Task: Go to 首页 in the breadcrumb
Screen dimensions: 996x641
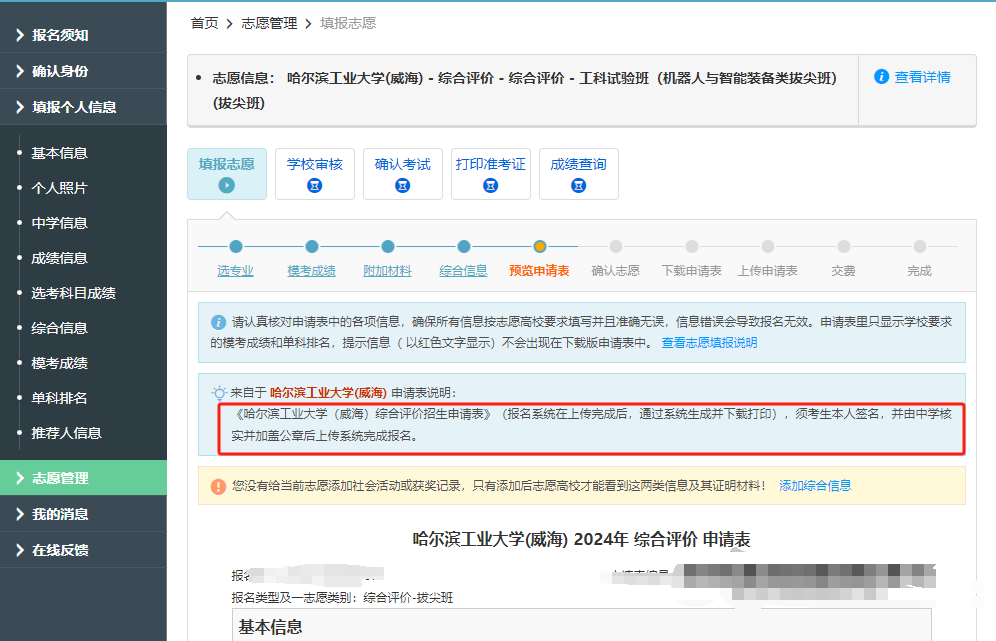Action: 205,24
